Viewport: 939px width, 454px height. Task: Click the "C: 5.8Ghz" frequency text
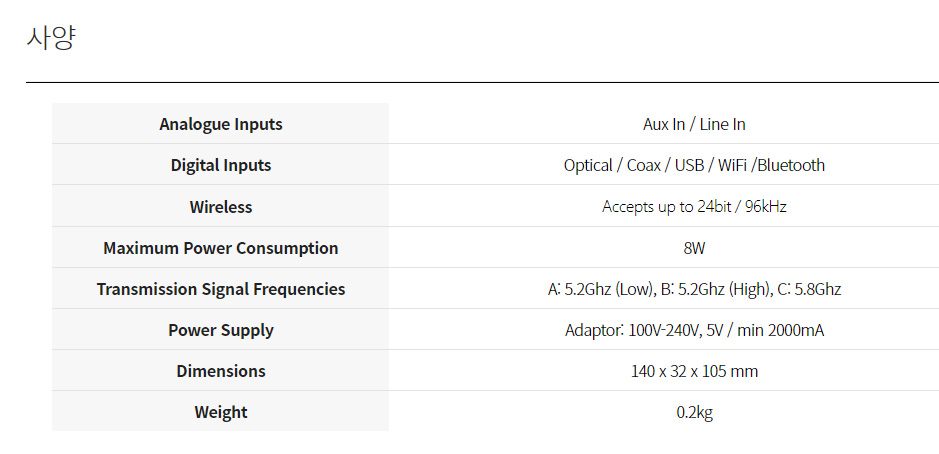[809, 289]
